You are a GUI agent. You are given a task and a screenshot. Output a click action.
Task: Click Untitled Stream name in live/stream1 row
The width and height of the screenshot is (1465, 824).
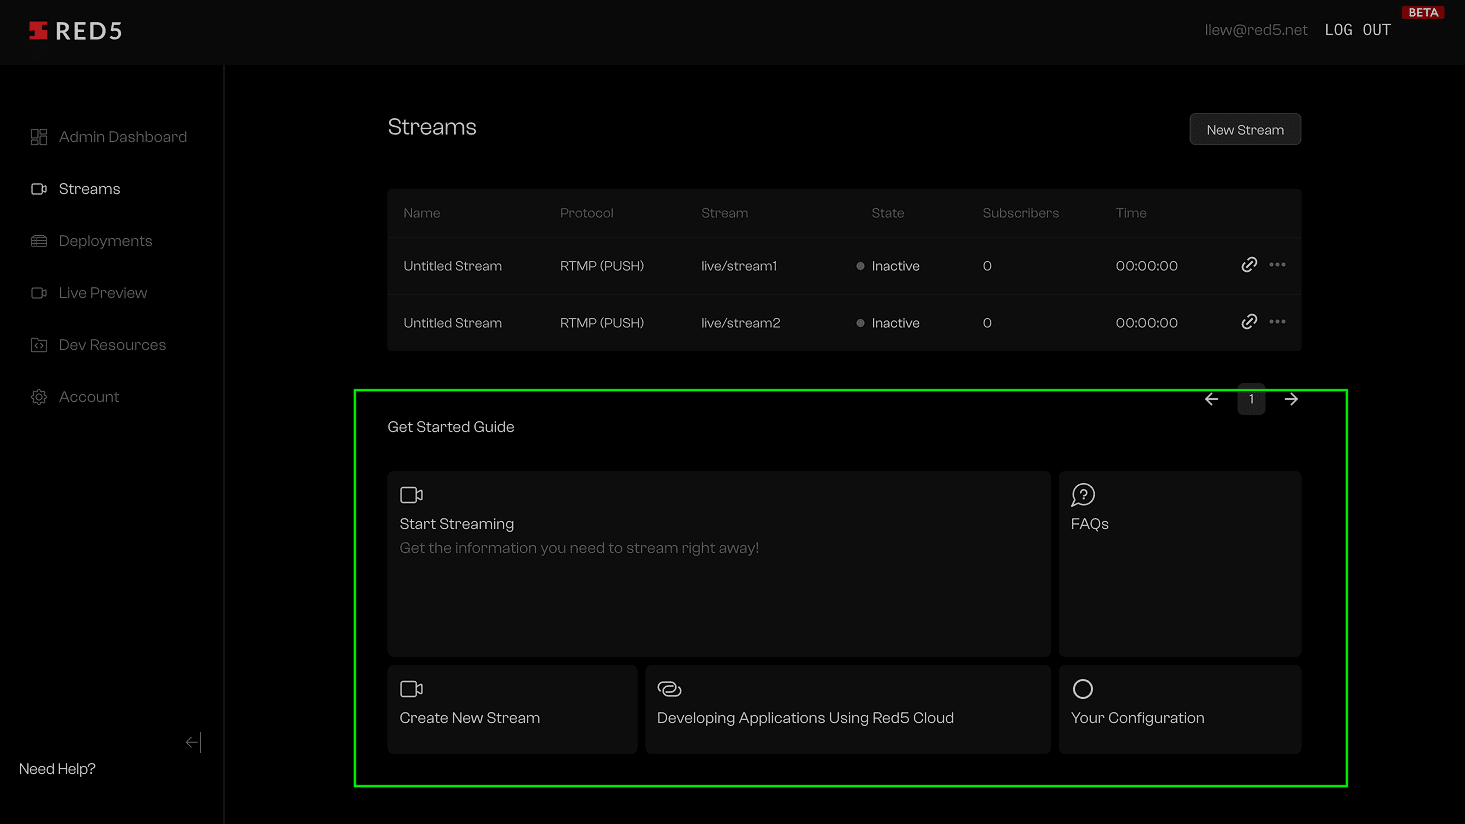[453, 266]
